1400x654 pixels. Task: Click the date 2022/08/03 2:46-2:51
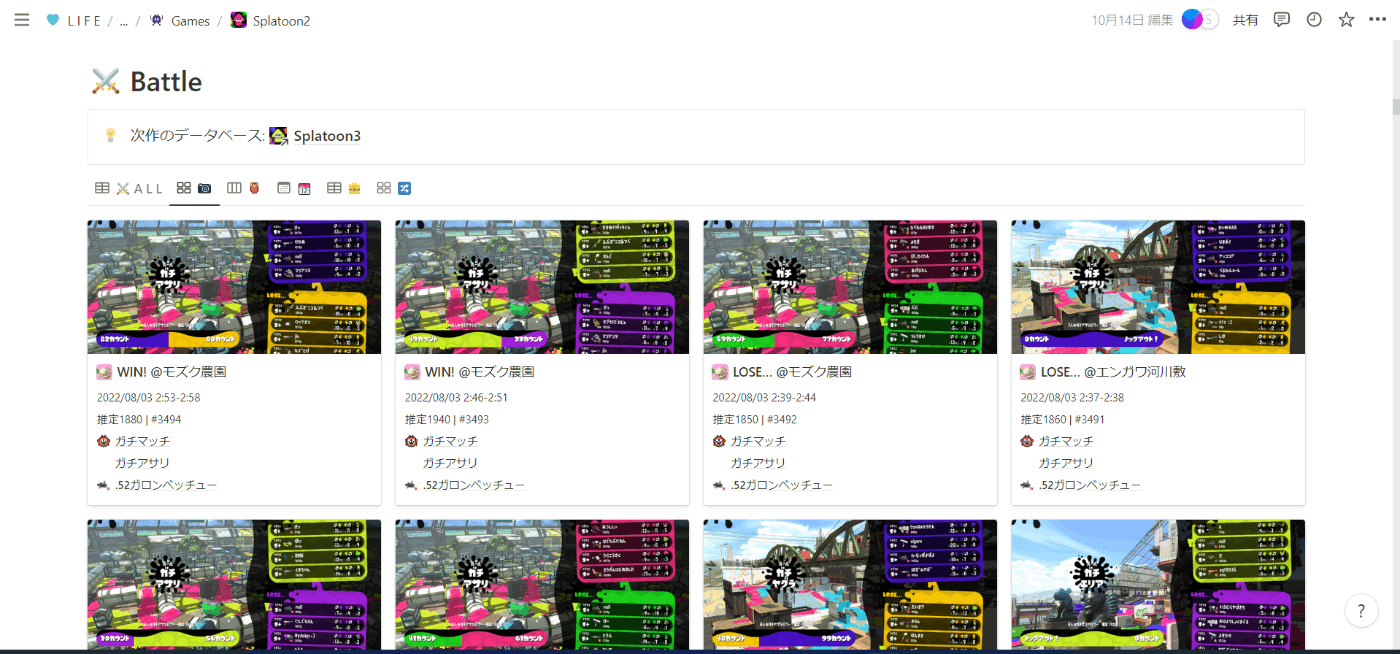tap(456, 397)
